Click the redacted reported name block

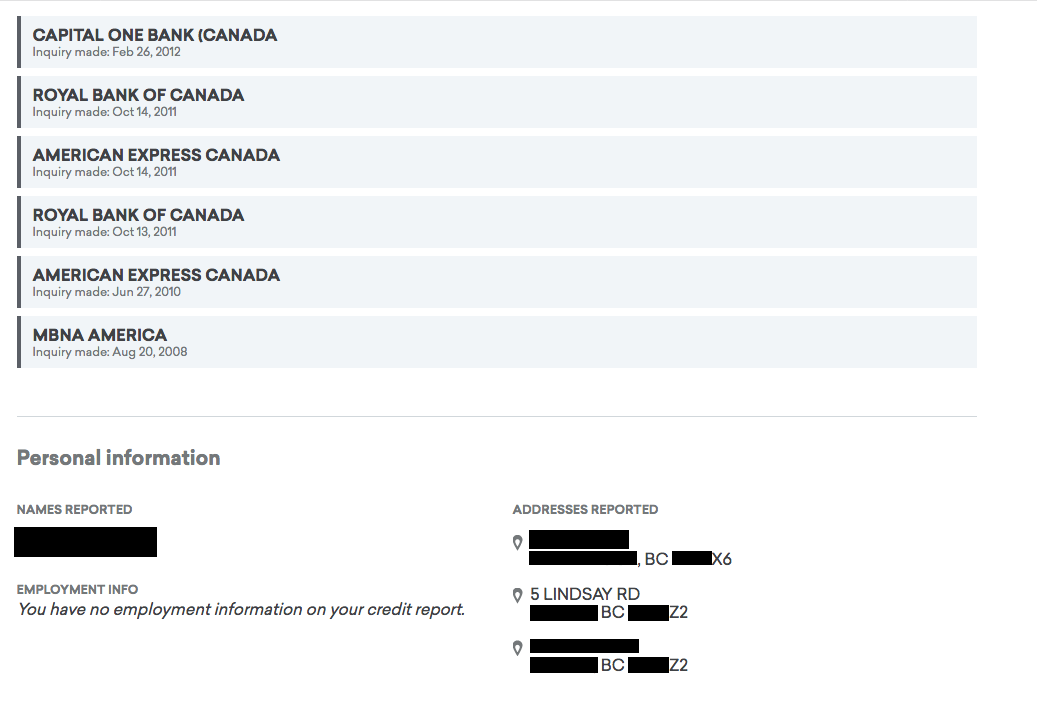pos(85,542)
